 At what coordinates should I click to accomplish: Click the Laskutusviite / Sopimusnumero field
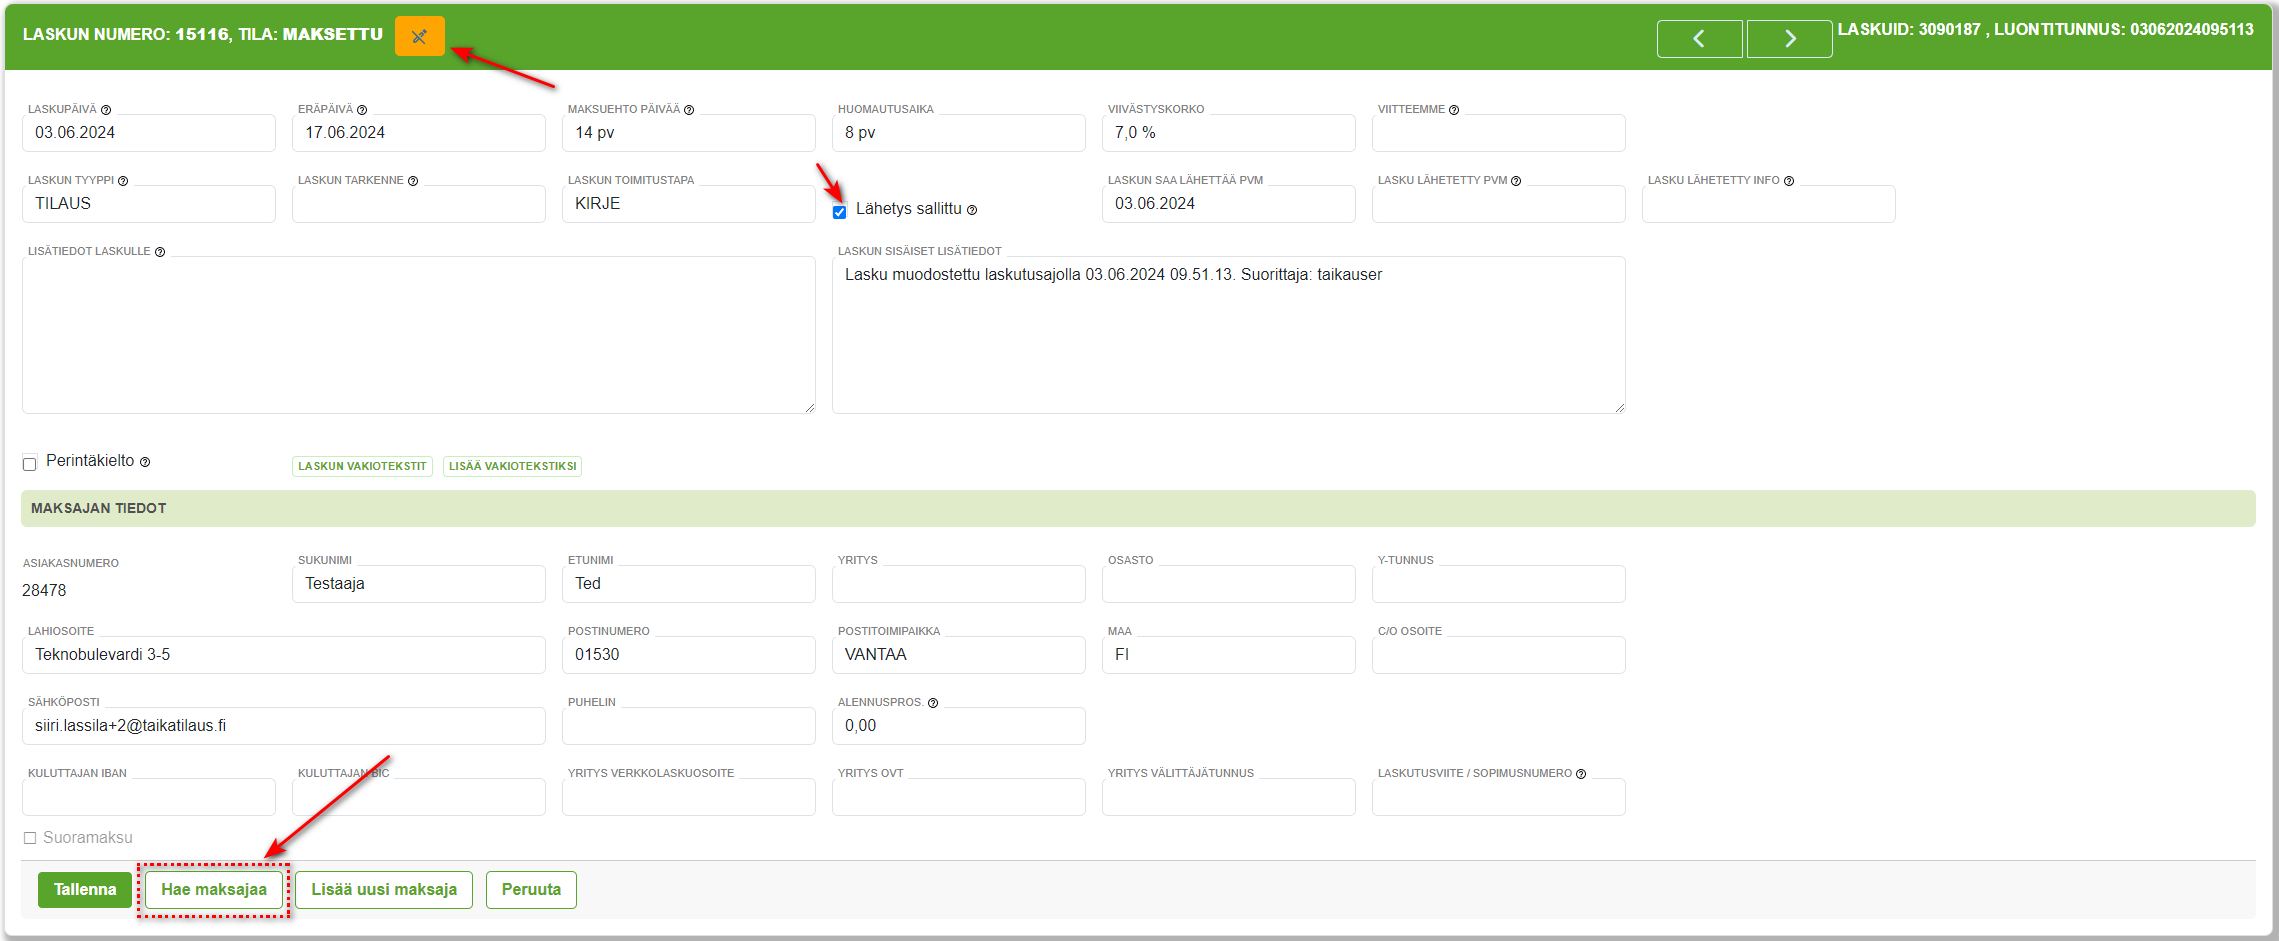pyautogui.click(x=1499, y=797)
